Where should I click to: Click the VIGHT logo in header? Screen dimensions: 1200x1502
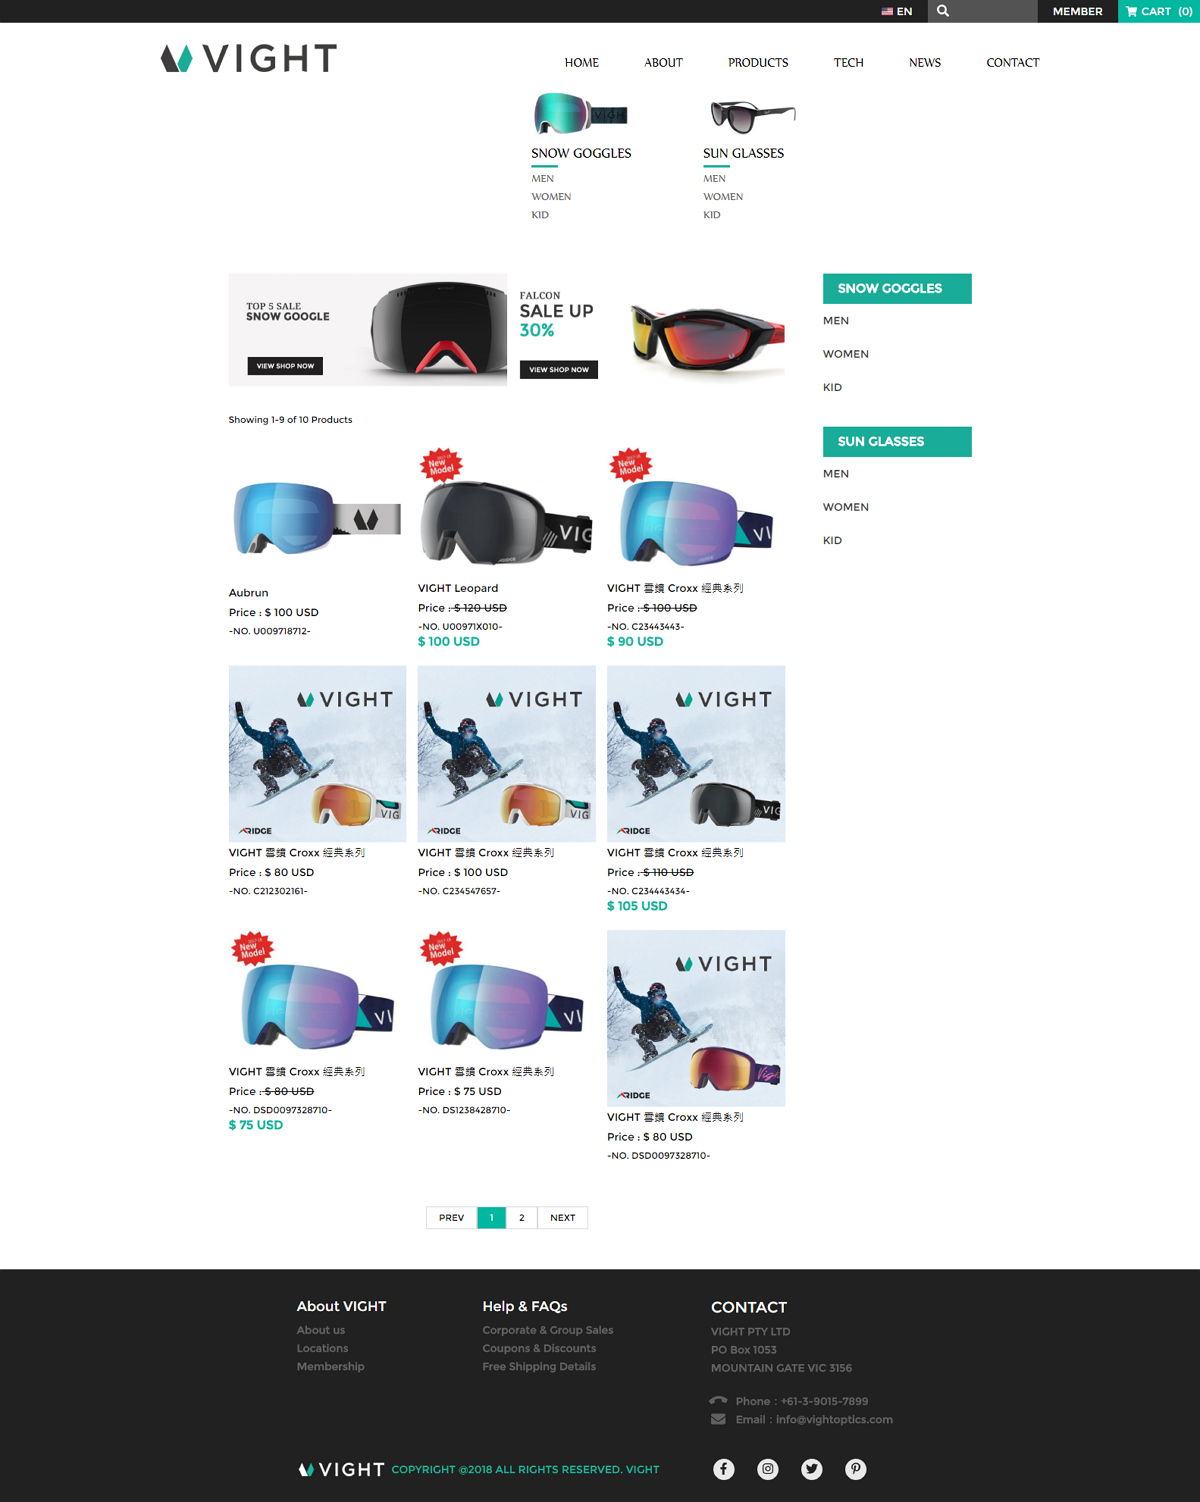249,58
